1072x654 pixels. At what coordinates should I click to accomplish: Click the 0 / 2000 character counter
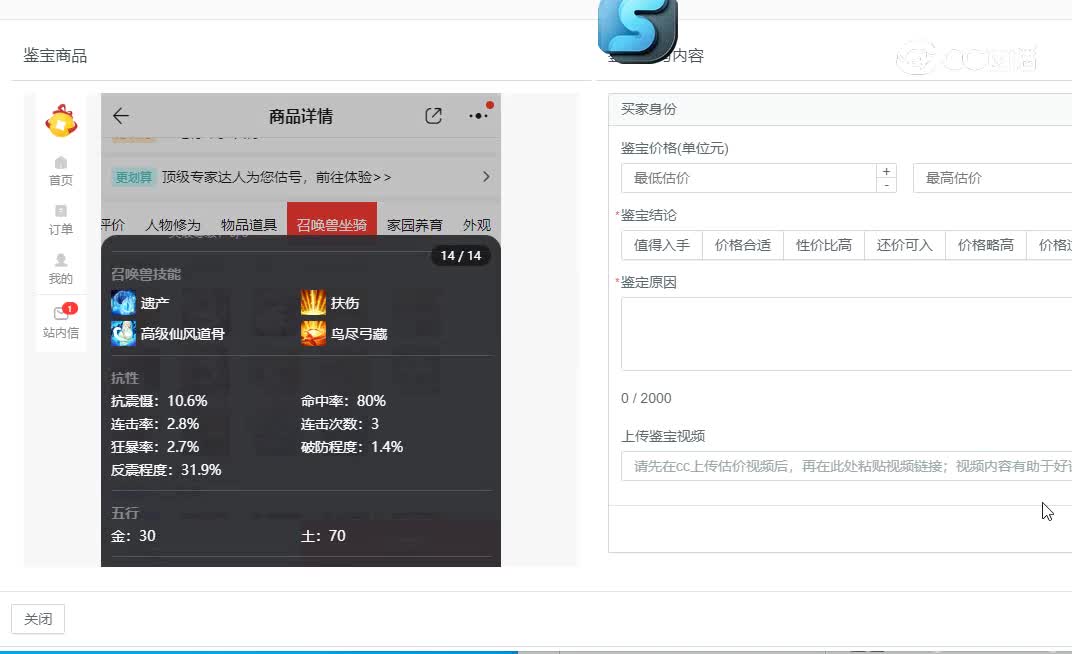(646, 398)
